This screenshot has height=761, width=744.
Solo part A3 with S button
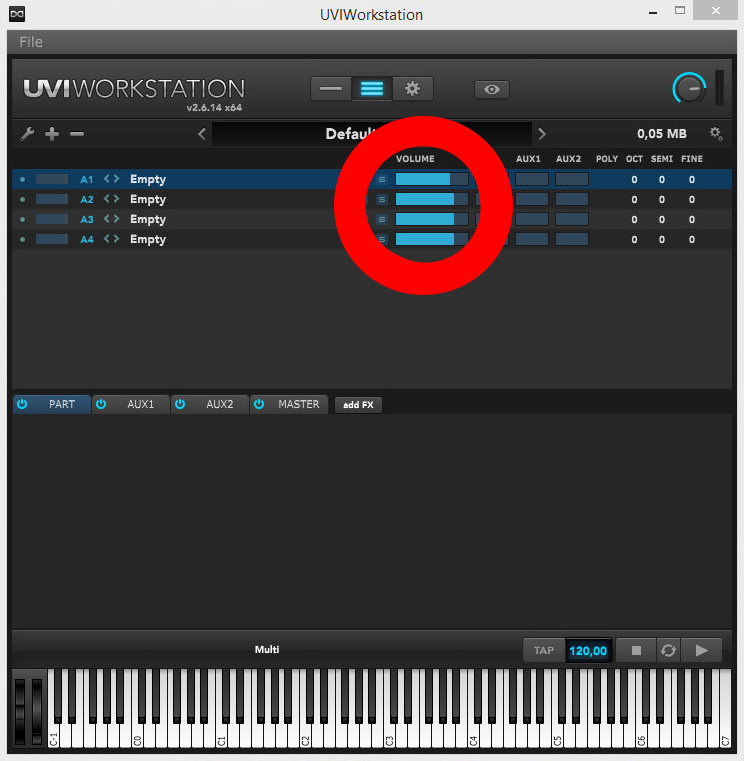tap(382, 219)
